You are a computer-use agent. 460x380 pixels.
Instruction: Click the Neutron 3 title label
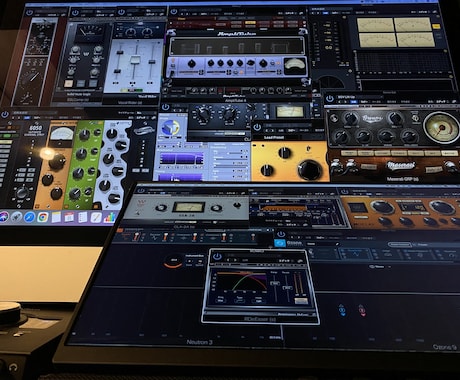199,342
